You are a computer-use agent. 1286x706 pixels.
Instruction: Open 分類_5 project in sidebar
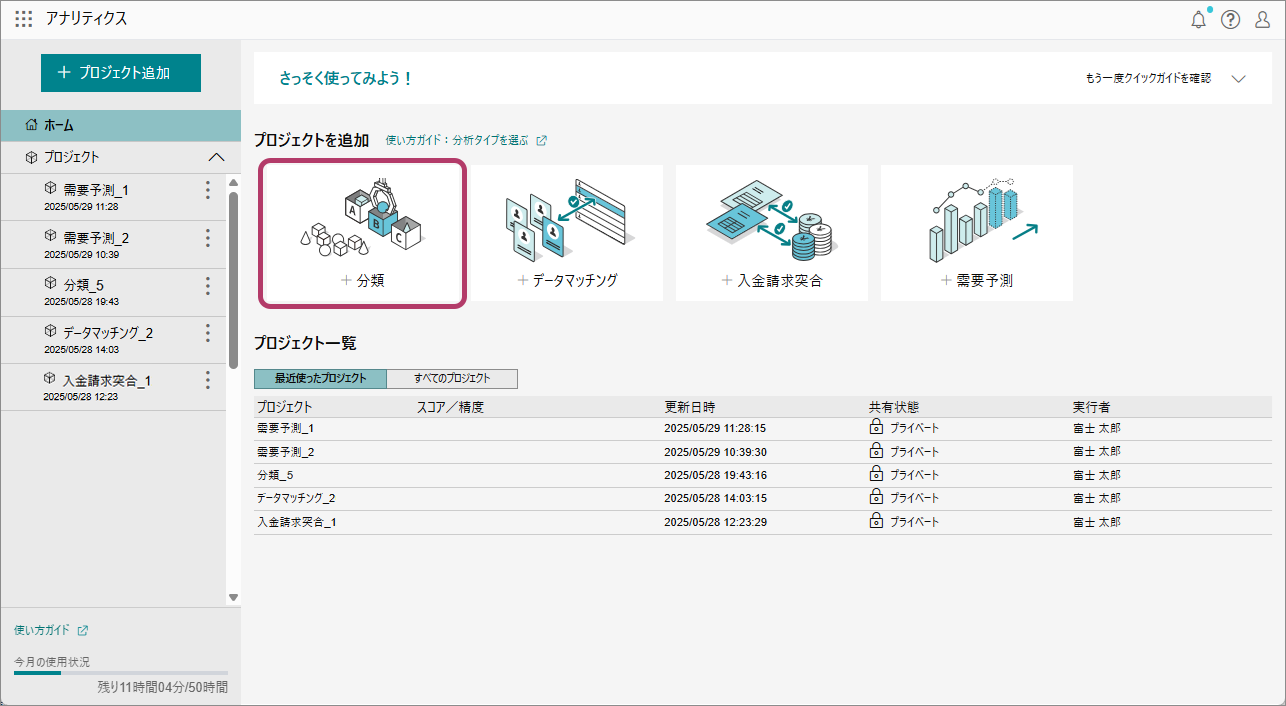[x=113, y=293]
